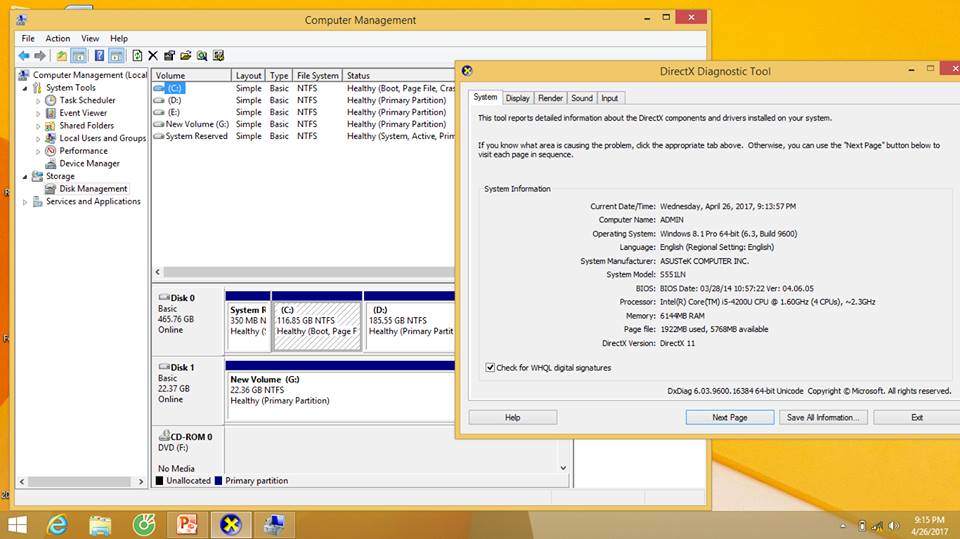Click the Delete X toolbar icon
This screenshot has height=539, width=960.
click(153, 56)
